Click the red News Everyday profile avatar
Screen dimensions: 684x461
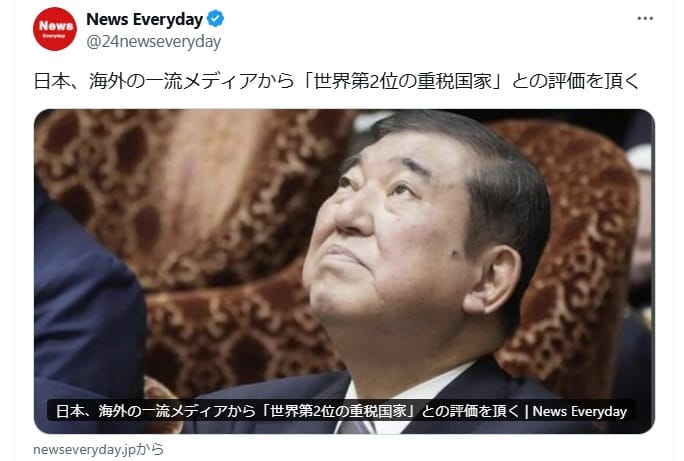(x=55, y=29)
